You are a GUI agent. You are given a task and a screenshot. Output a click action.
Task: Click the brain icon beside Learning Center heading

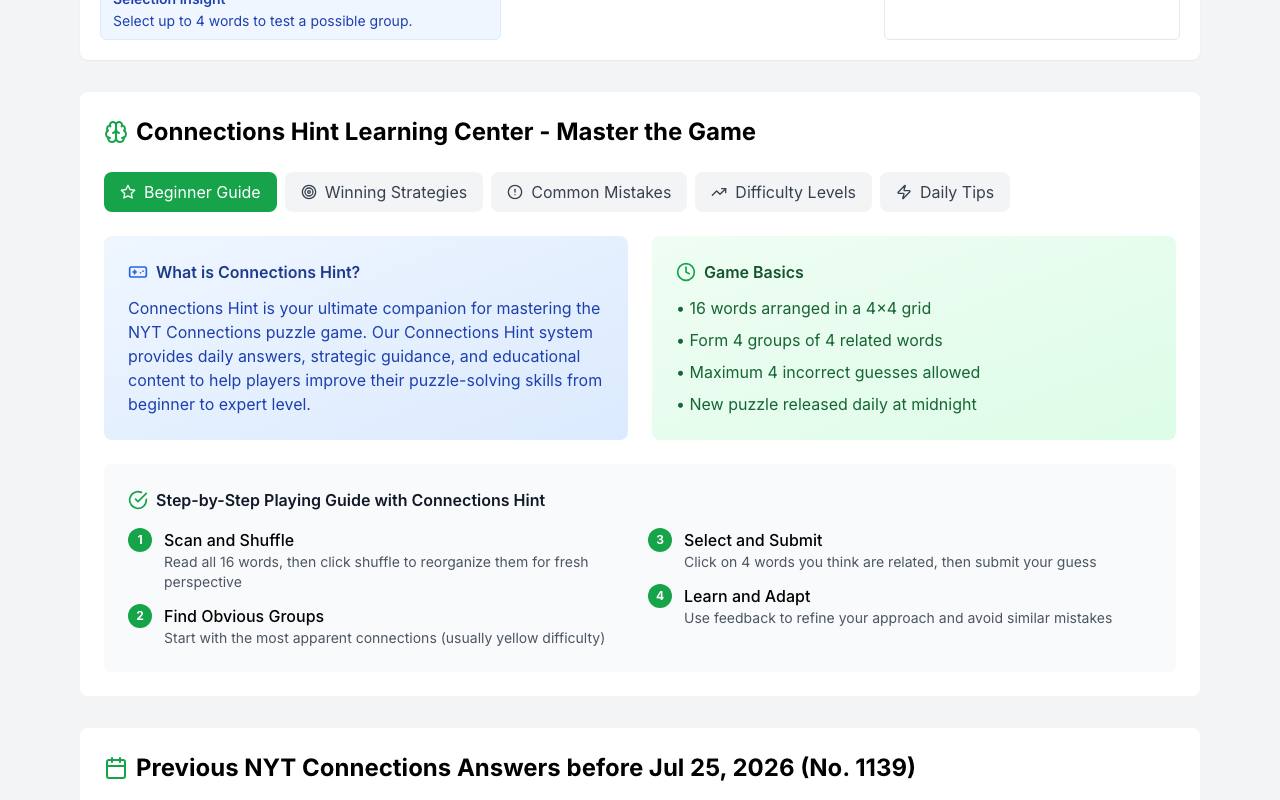point(116,132)
